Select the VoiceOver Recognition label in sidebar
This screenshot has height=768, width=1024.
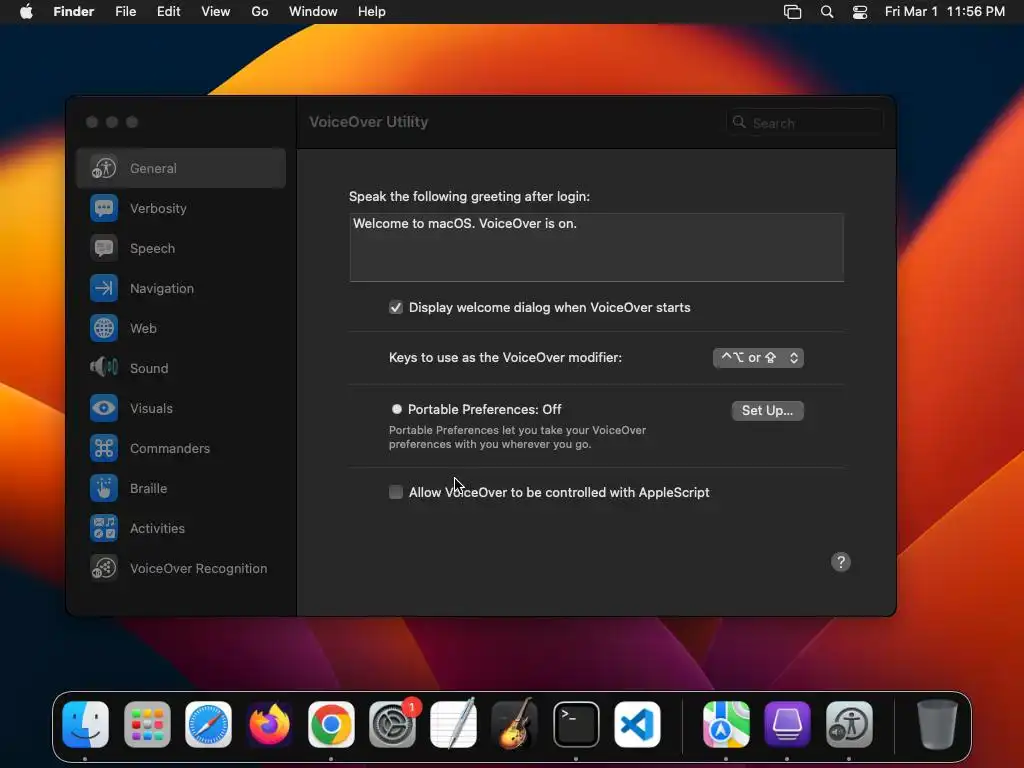click(199, 568)
